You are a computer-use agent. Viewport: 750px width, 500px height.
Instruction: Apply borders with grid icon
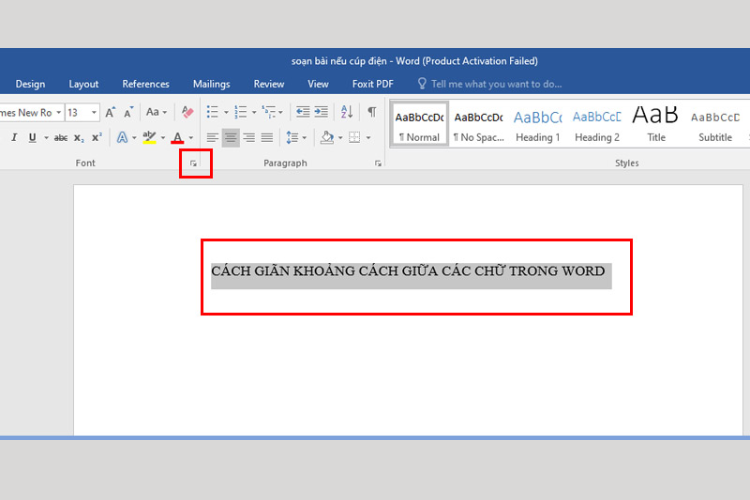(354, 138)
